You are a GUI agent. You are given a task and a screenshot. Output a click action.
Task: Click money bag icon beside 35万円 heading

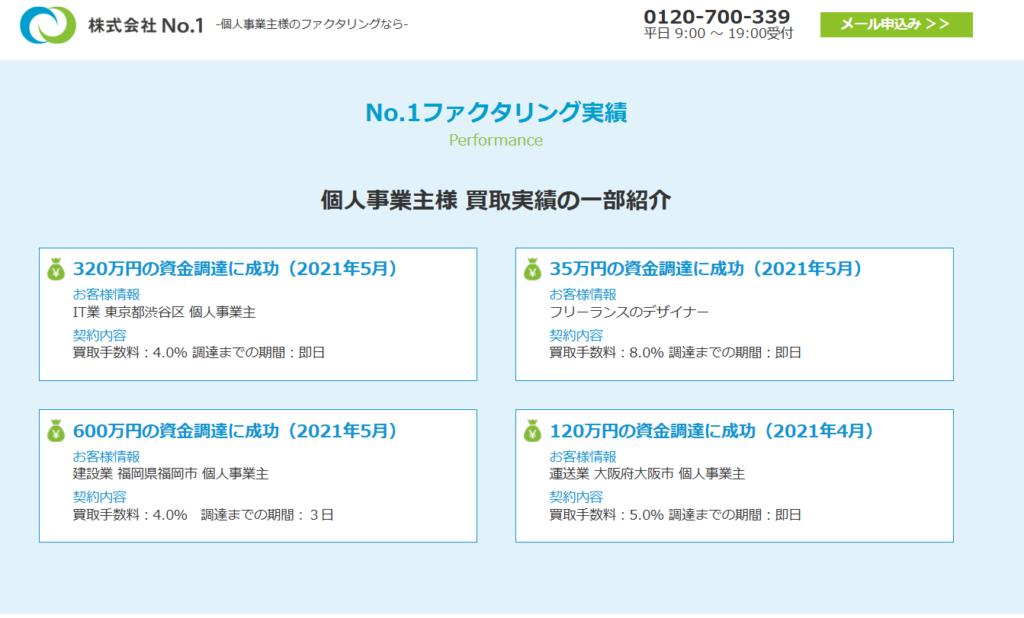point(532,269)
